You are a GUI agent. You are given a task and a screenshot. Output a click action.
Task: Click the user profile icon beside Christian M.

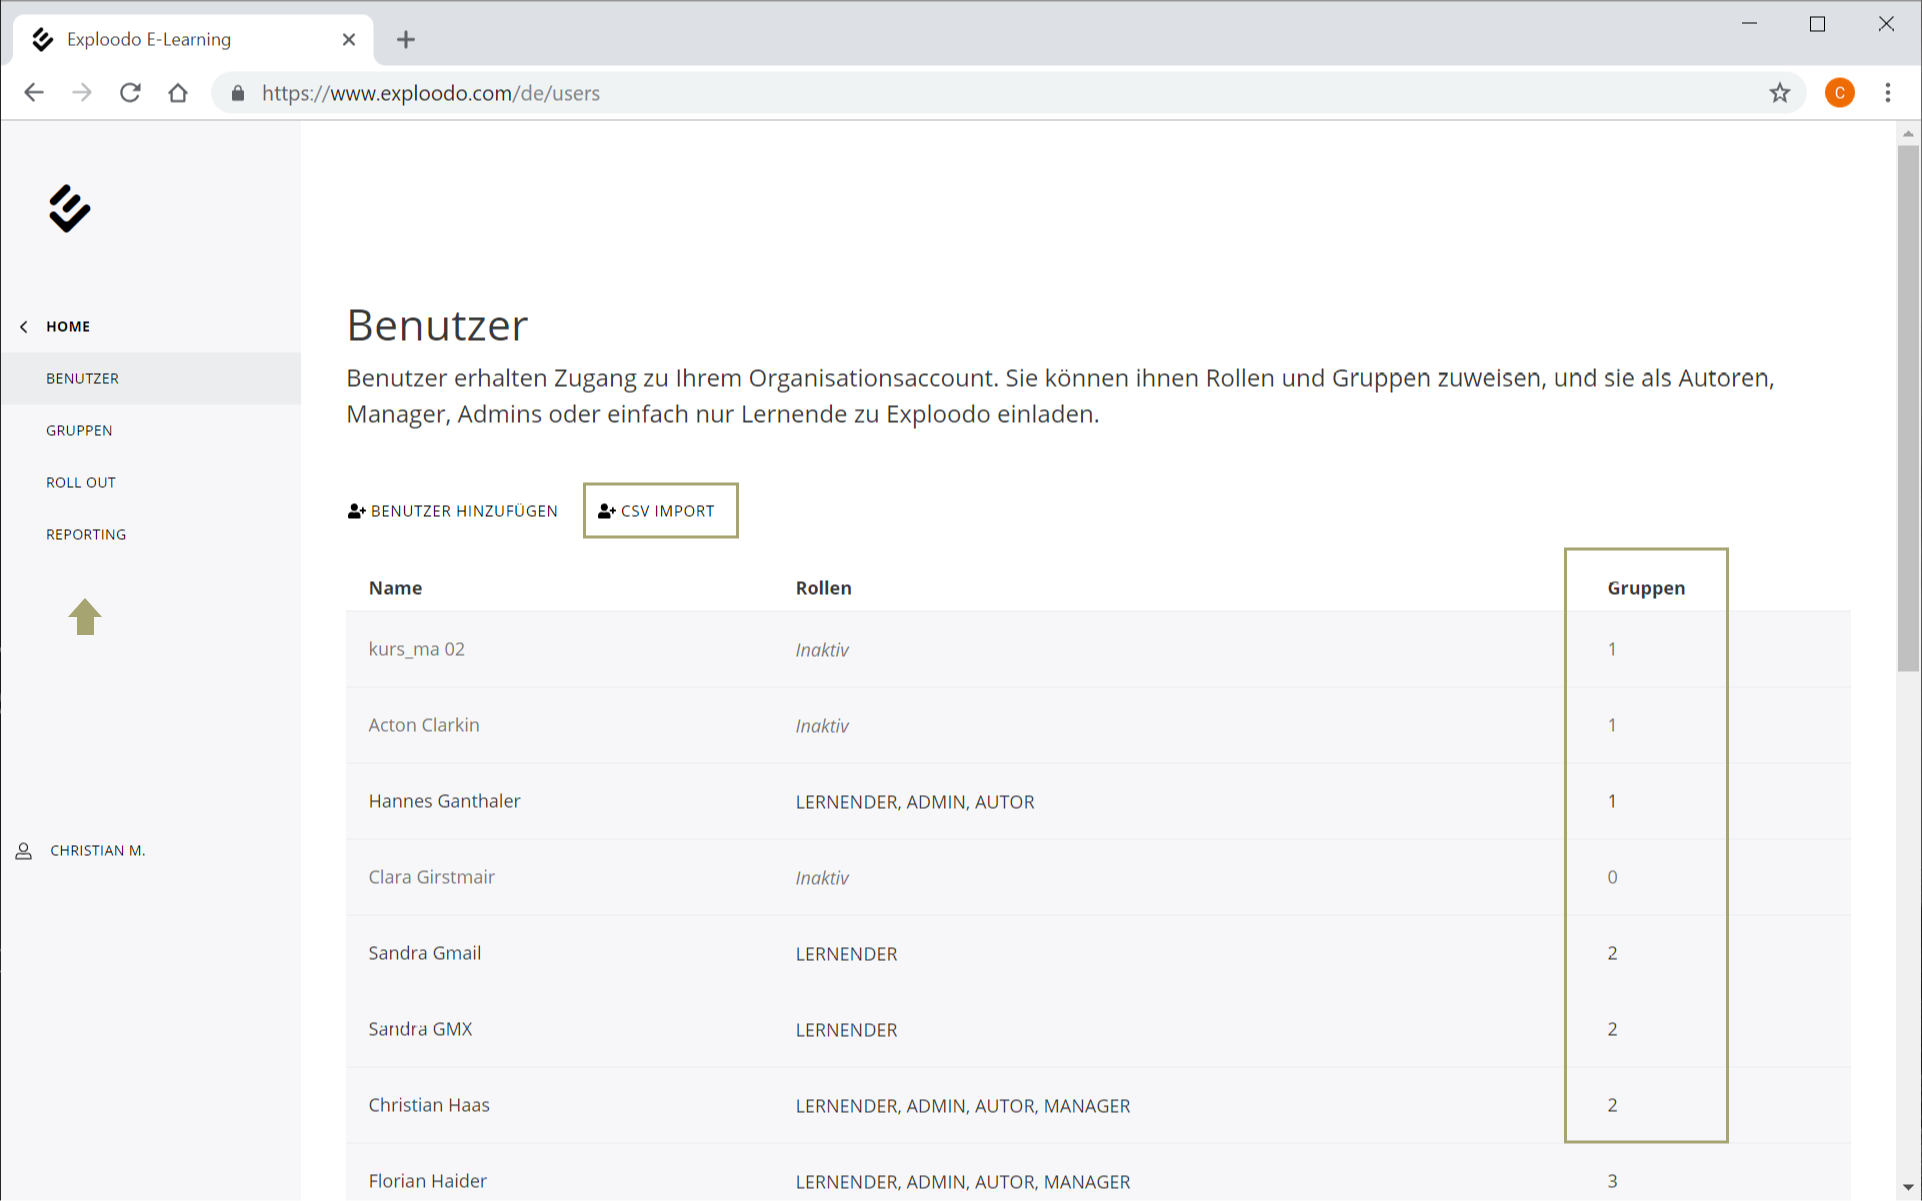pyautogui.click(x=24, y=851)
